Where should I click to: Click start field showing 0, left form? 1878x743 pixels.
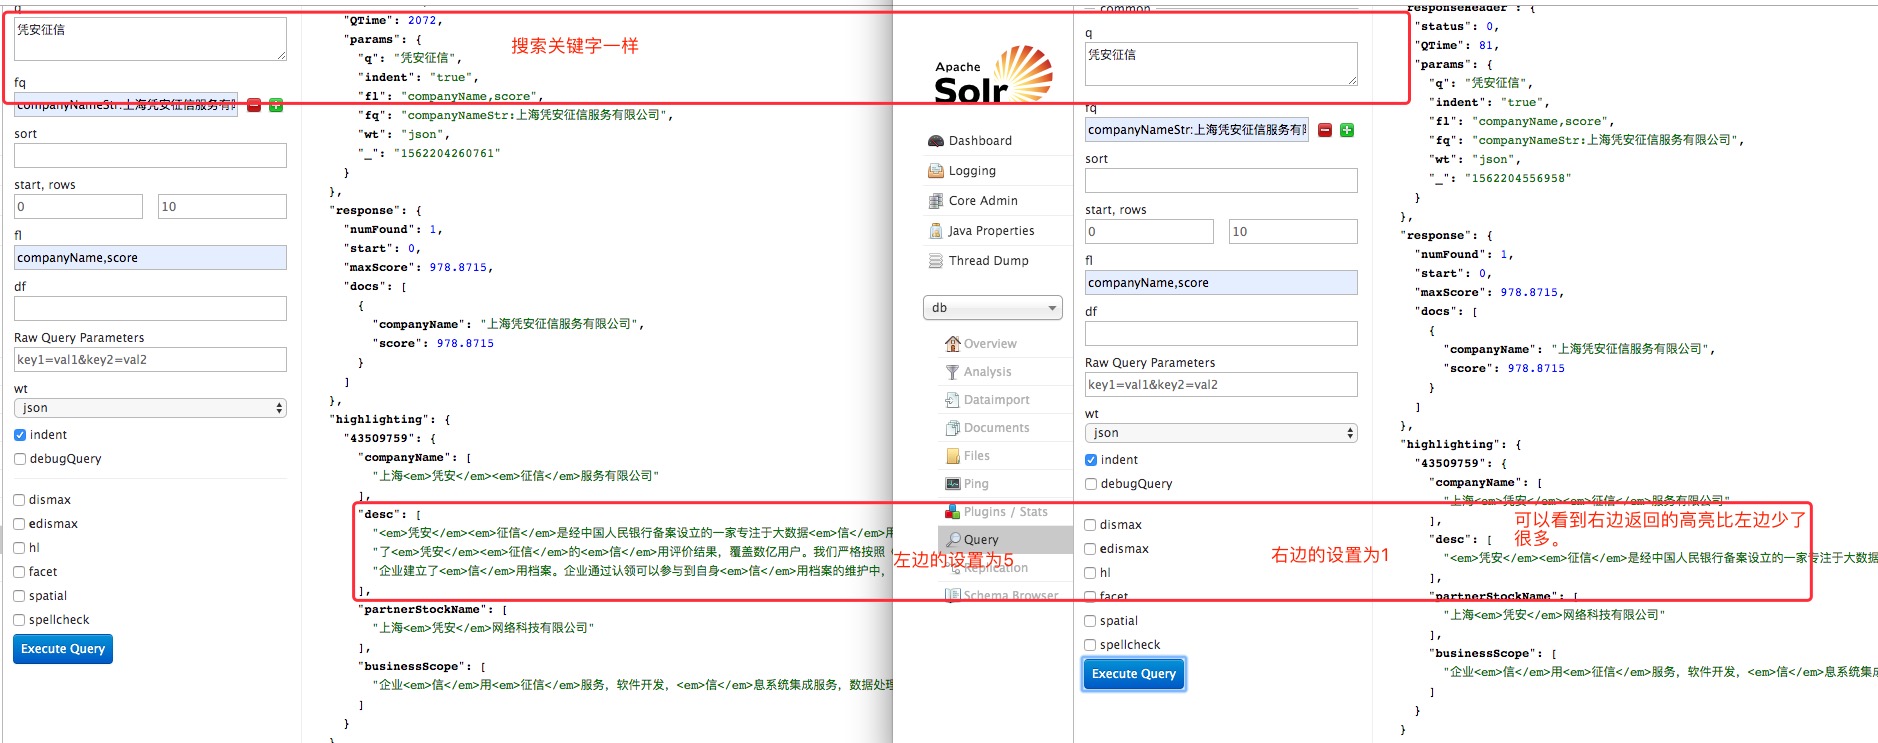coord(78,206)
